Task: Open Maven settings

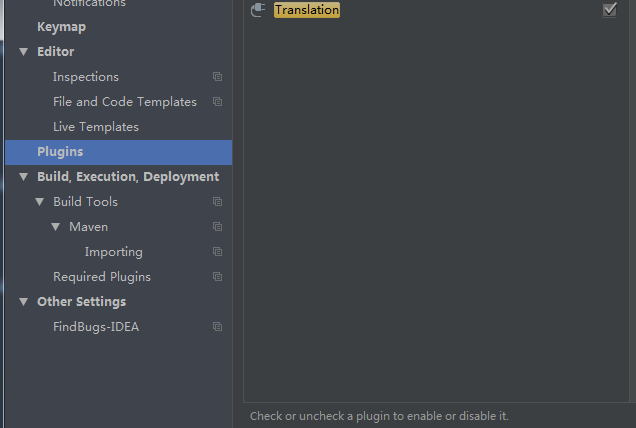Action: [x=88, y=227]
